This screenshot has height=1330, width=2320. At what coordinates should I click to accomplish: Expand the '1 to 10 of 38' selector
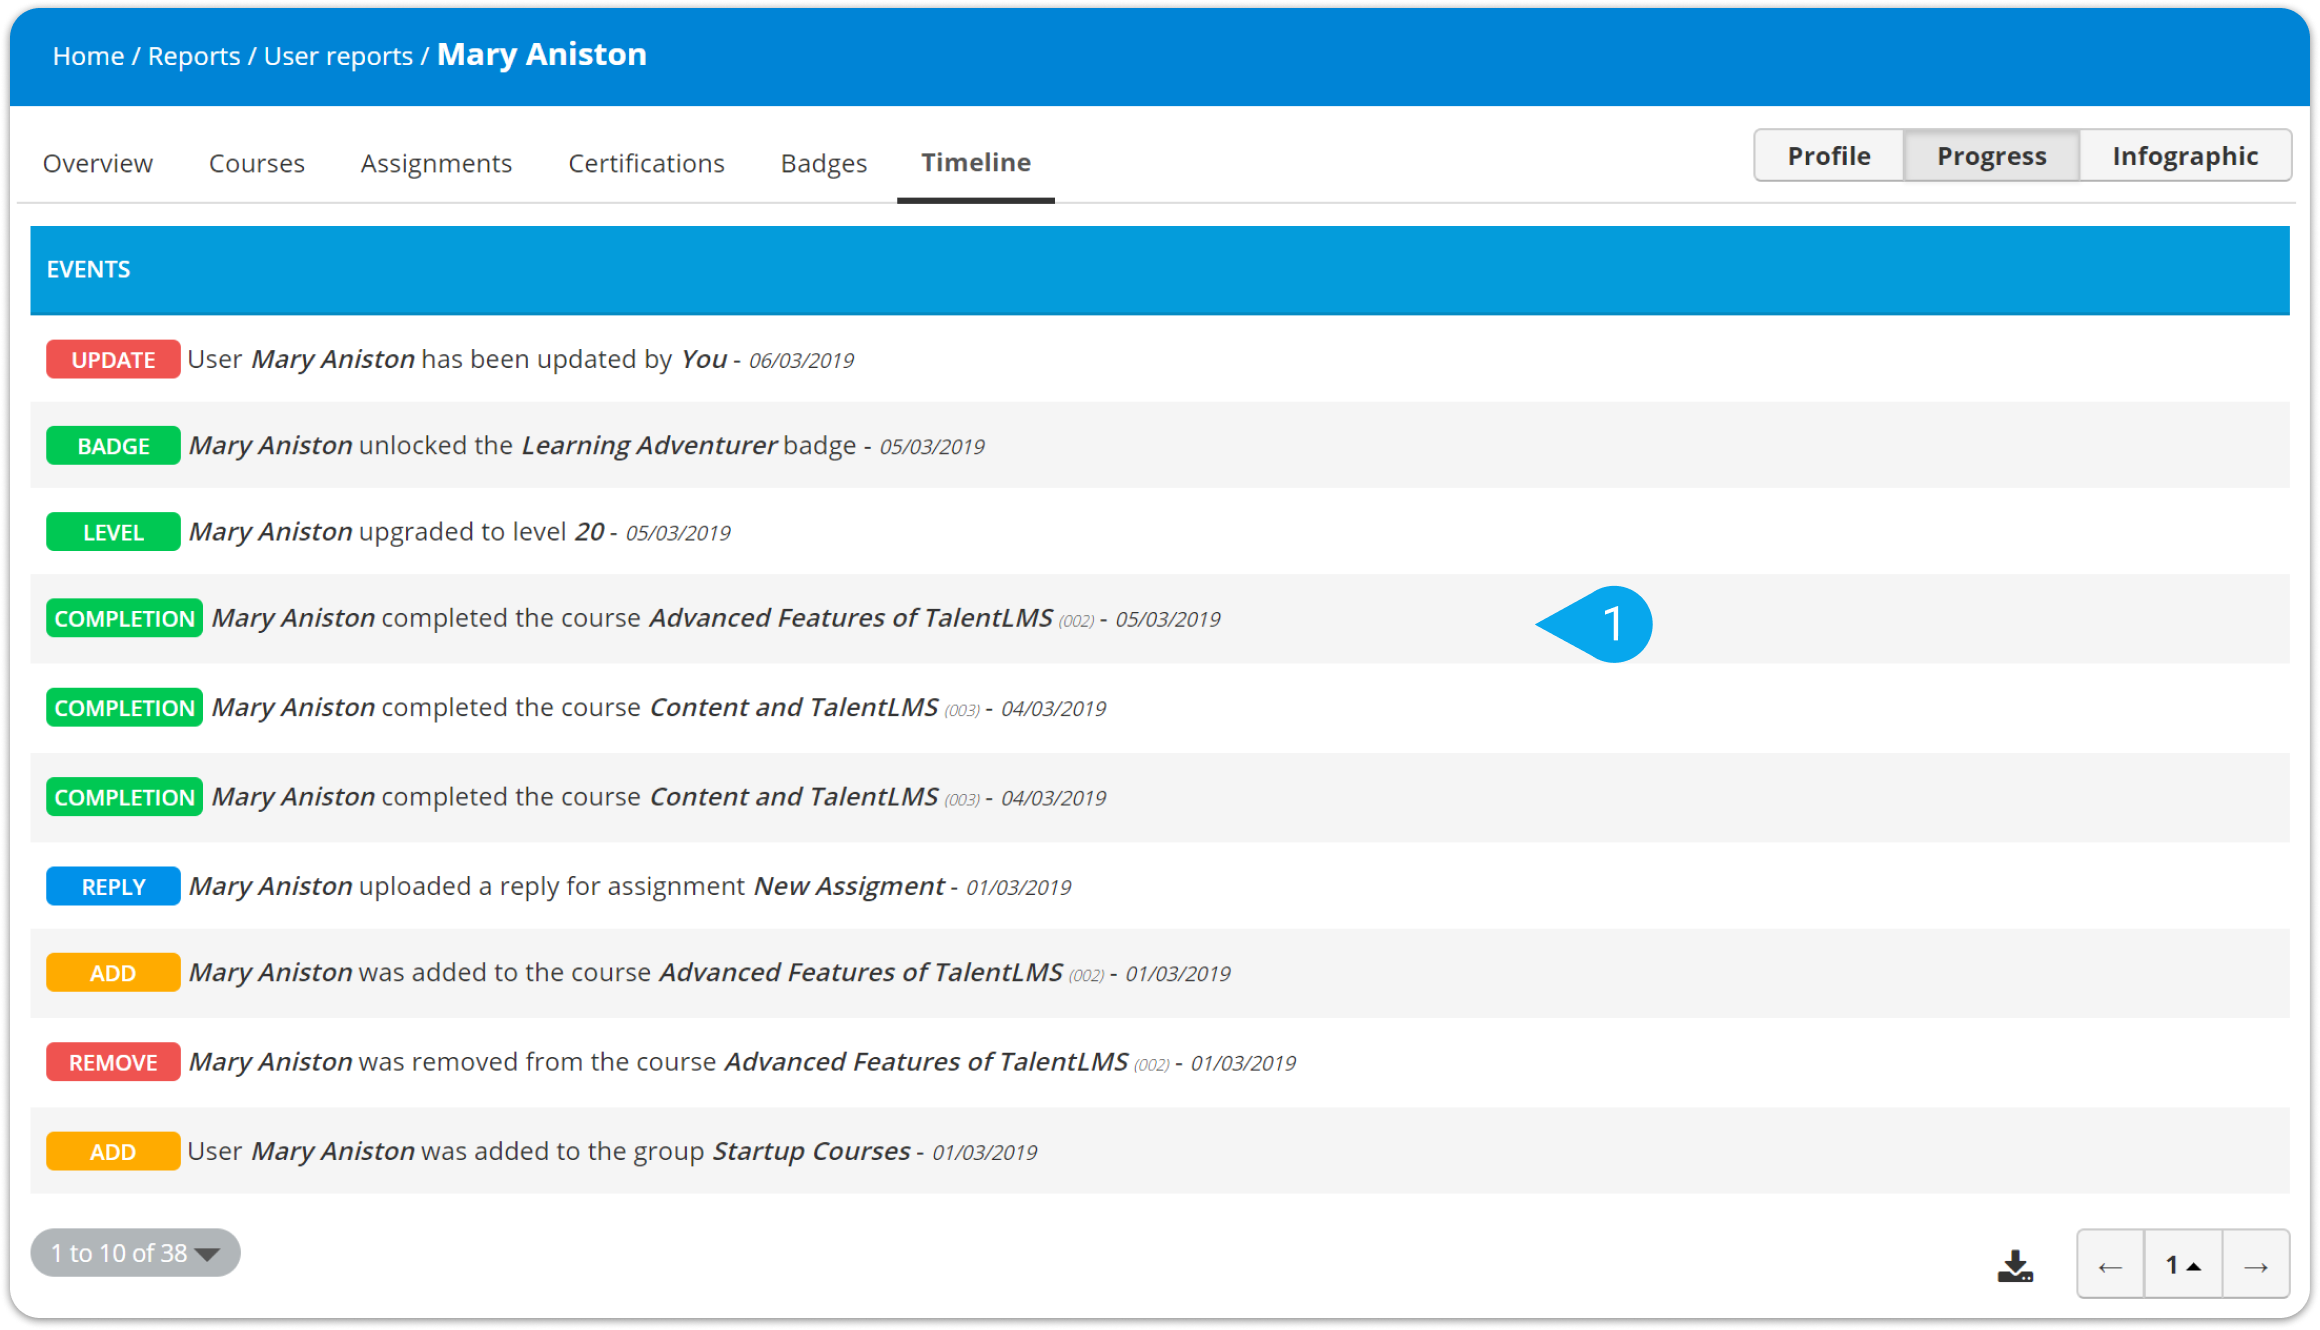point(135,1253)
